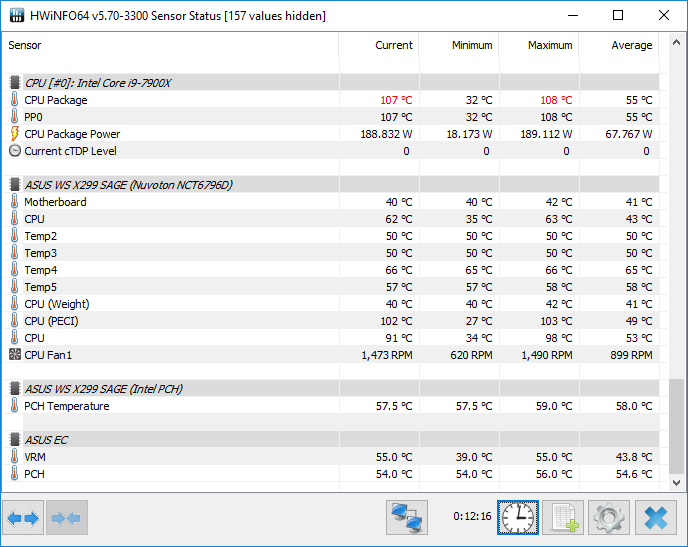
Task: Click the Intel Core i9-7900X chip icon
Action: coord(15,82)
